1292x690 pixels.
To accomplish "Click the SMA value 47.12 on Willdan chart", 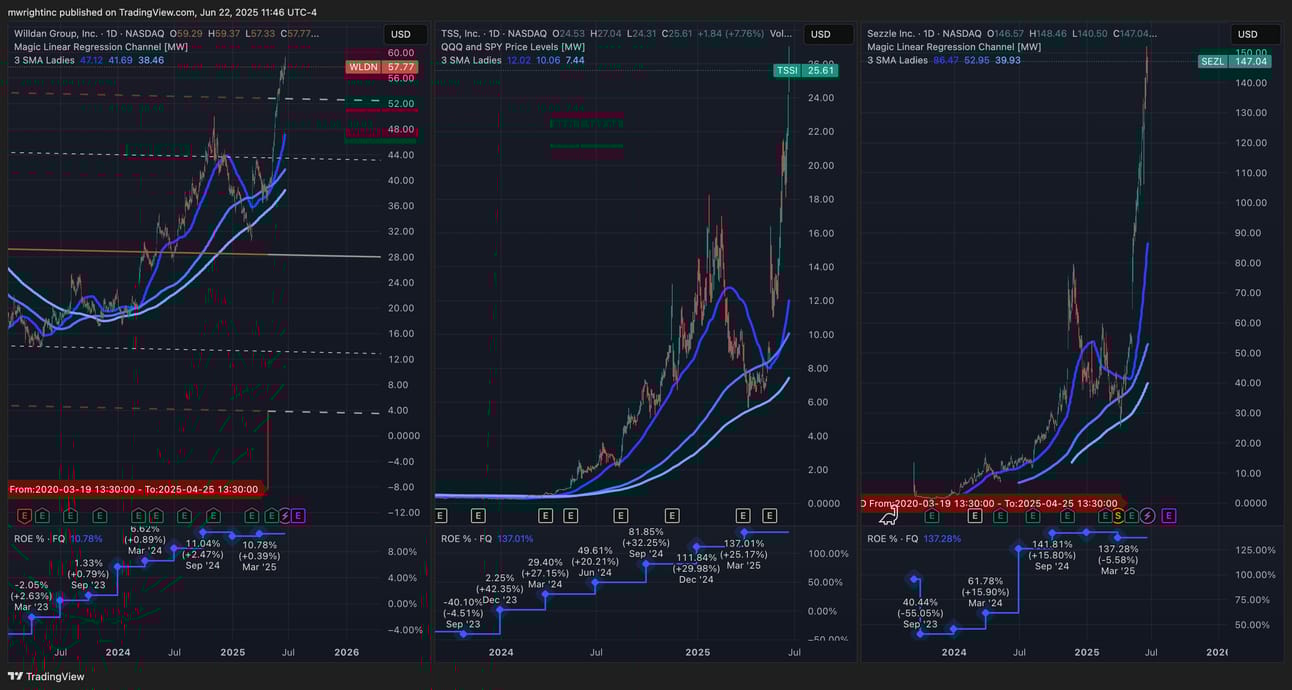I will point(91,60).
